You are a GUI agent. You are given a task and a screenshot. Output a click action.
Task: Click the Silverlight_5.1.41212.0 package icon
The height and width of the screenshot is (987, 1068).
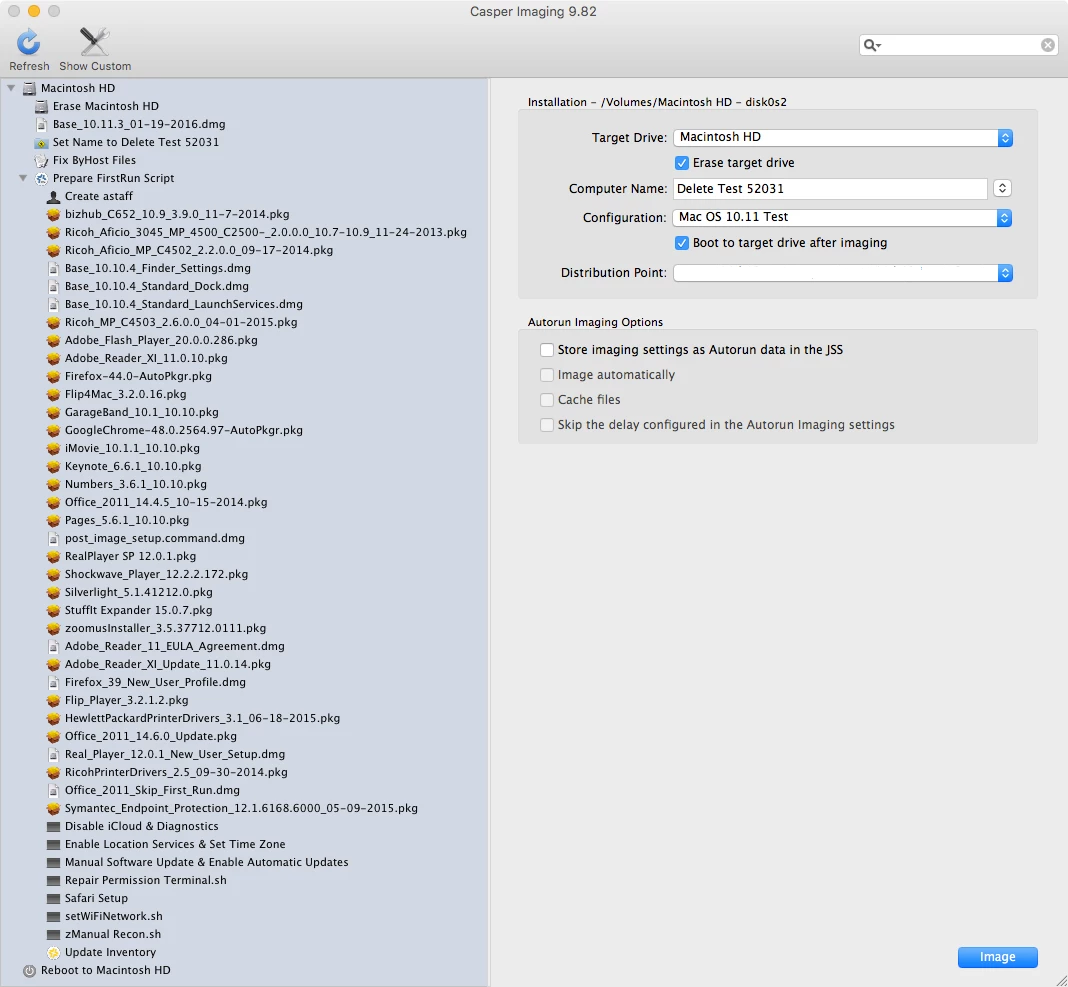53,593
